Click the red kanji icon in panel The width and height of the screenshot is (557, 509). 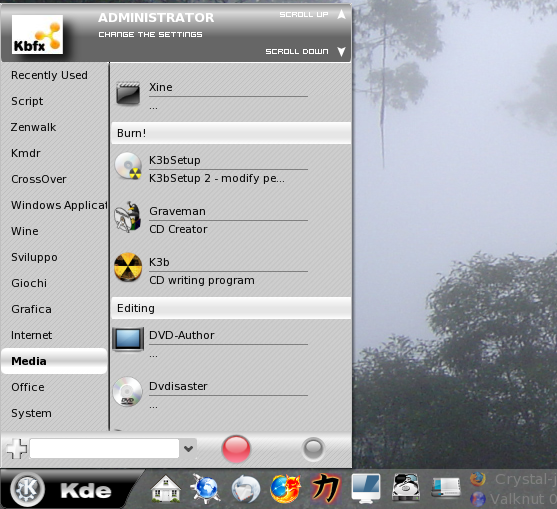(x=326, y=489)
